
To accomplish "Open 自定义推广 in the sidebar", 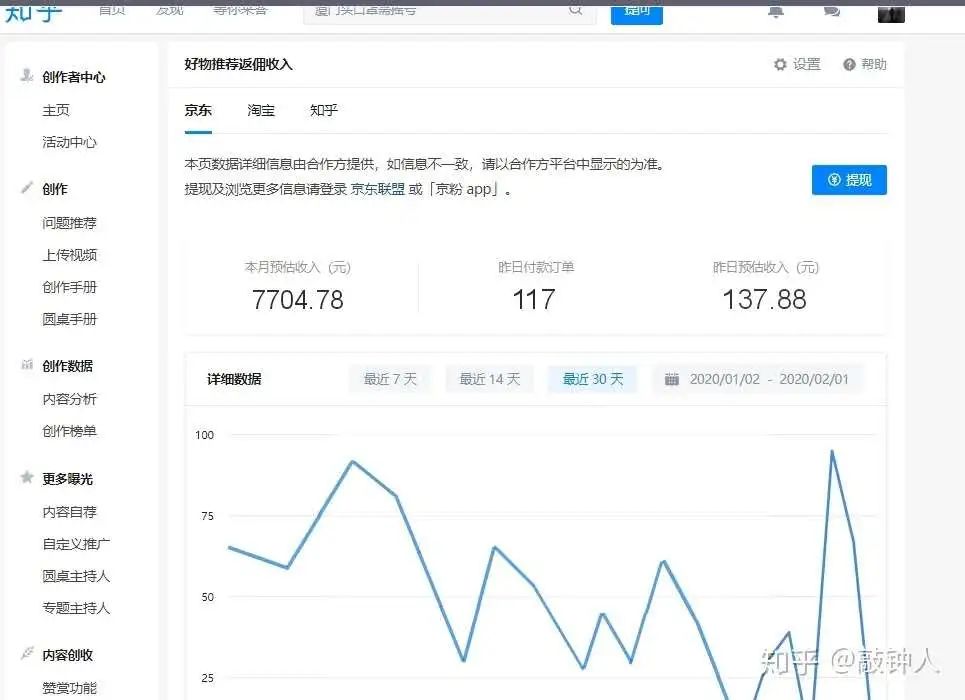I will 76,544.
